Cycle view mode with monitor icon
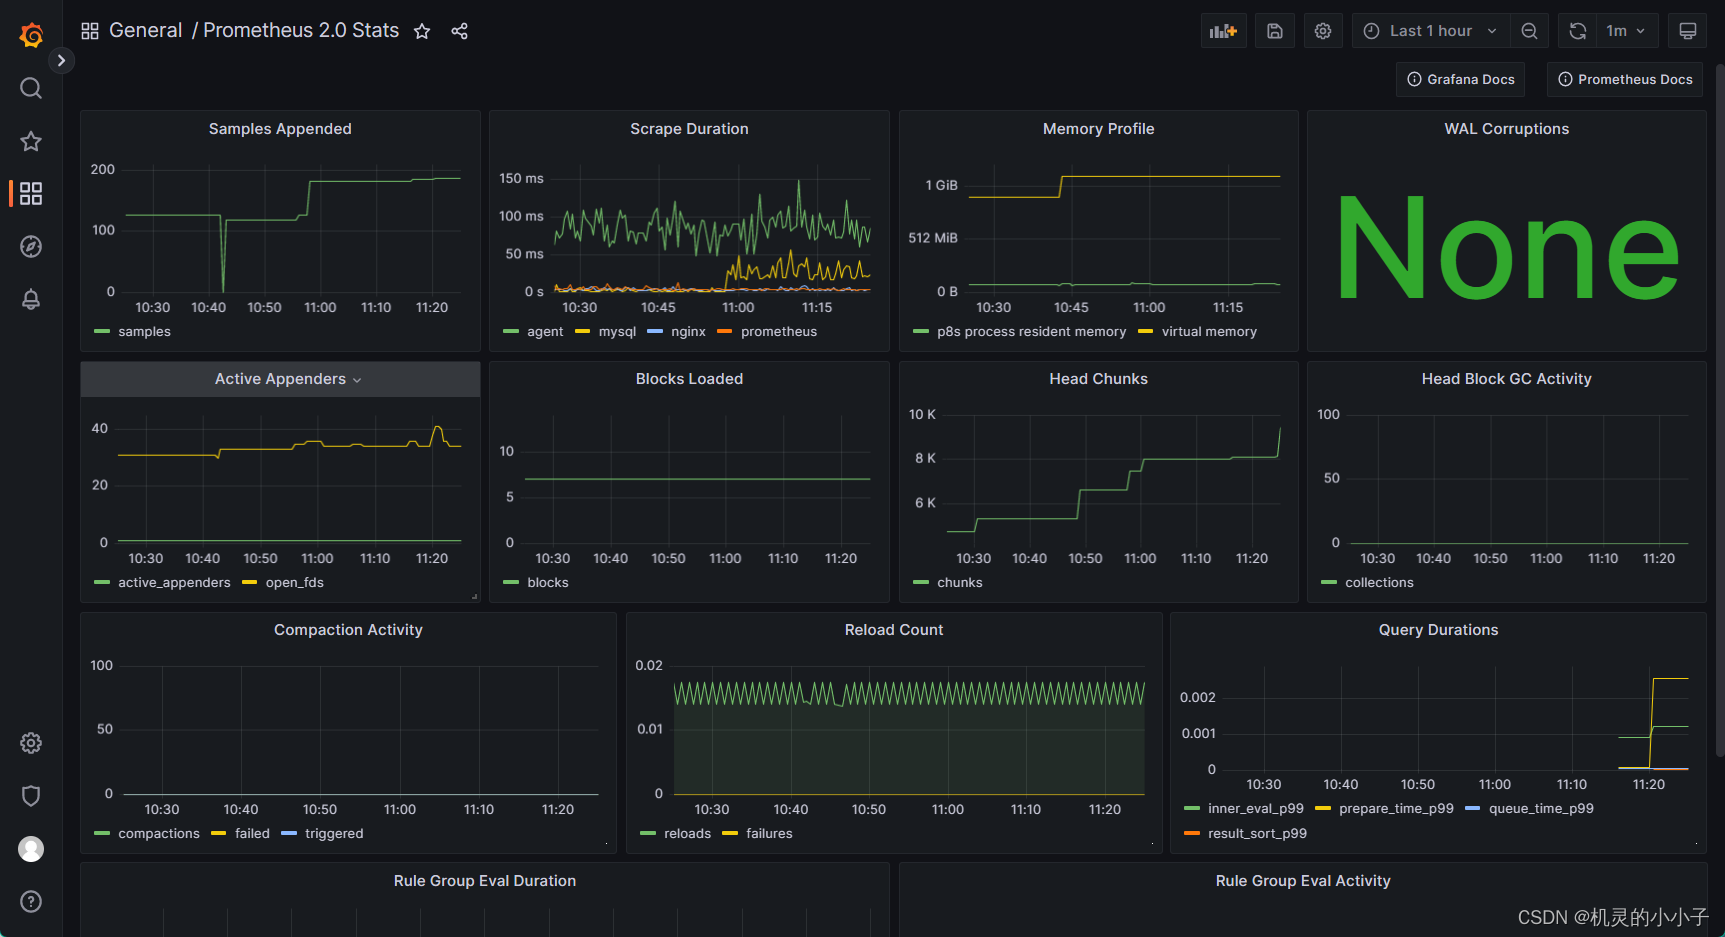 (x=1687, y=31)
